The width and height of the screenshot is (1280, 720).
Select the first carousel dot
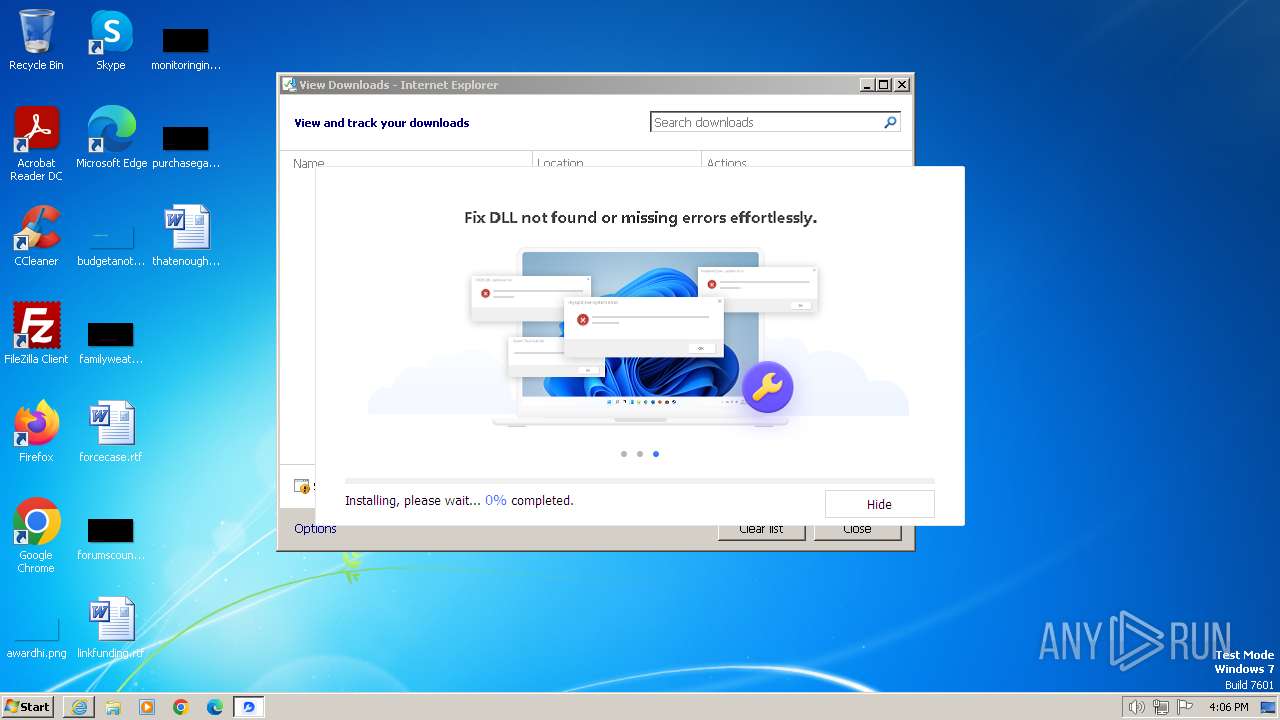624,454
